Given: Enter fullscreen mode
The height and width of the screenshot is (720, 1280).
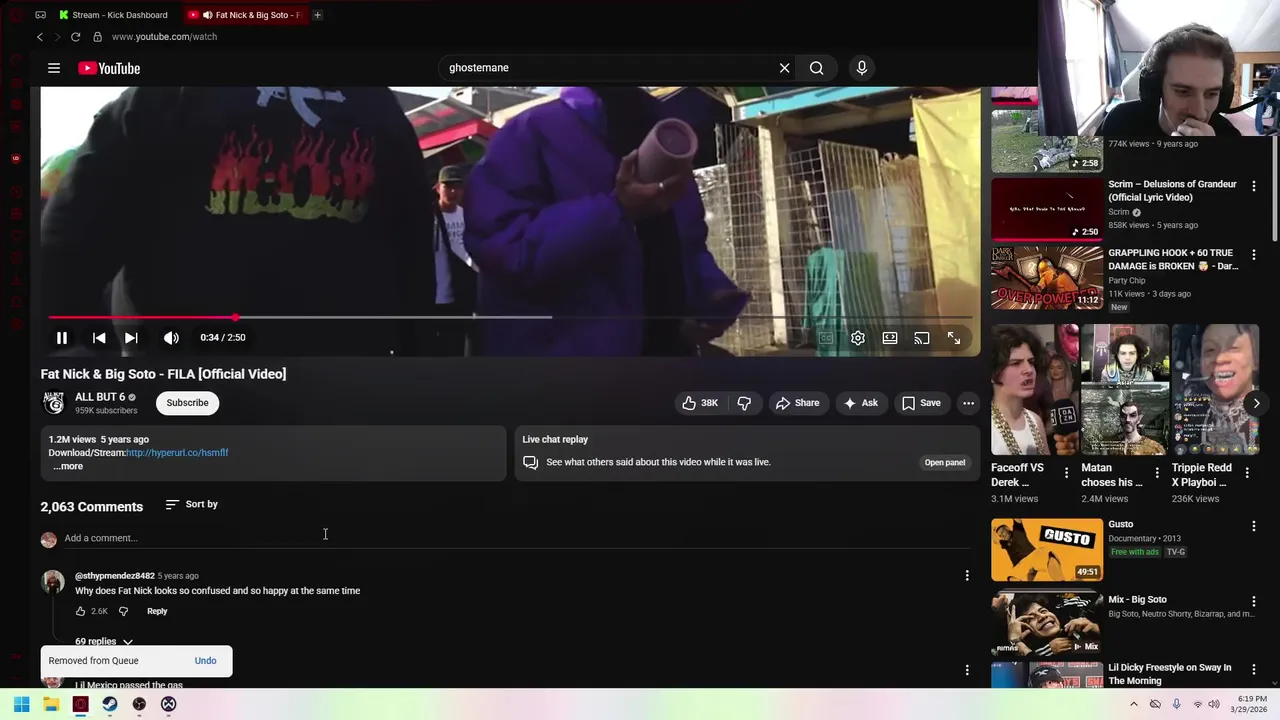Looking at the screenshot, I should pyautogui.click(x=954, y=338).
